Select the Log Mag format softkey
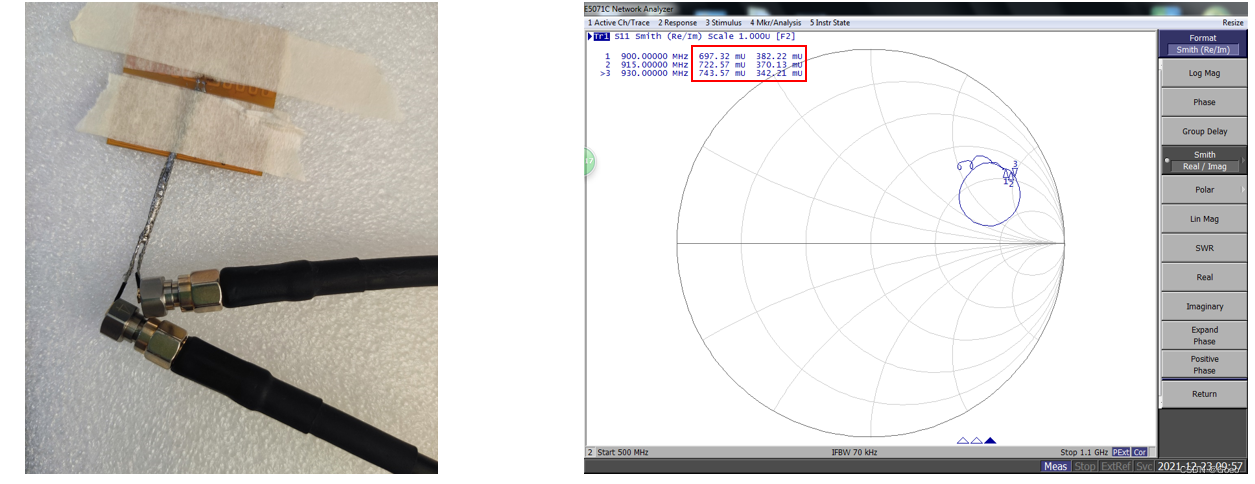The height and width of the screenshot is (484, 1255). tap(1204, 73)
